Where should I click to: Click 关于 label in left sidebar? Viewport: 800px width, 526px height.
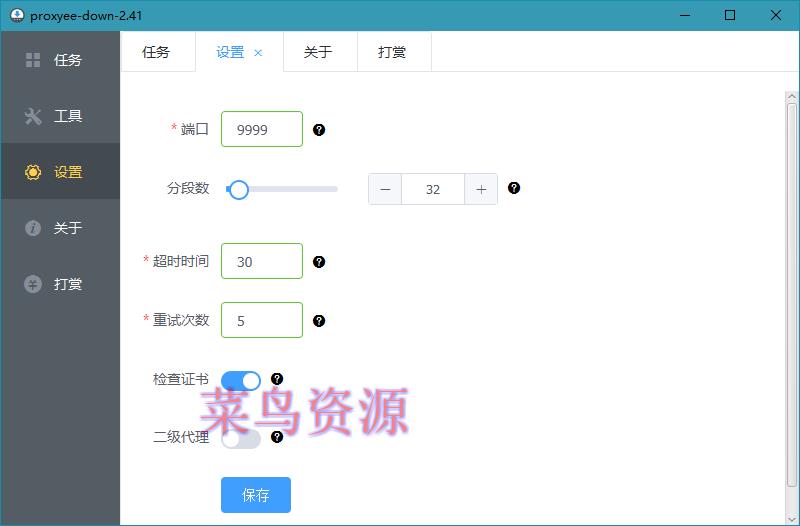68,228
